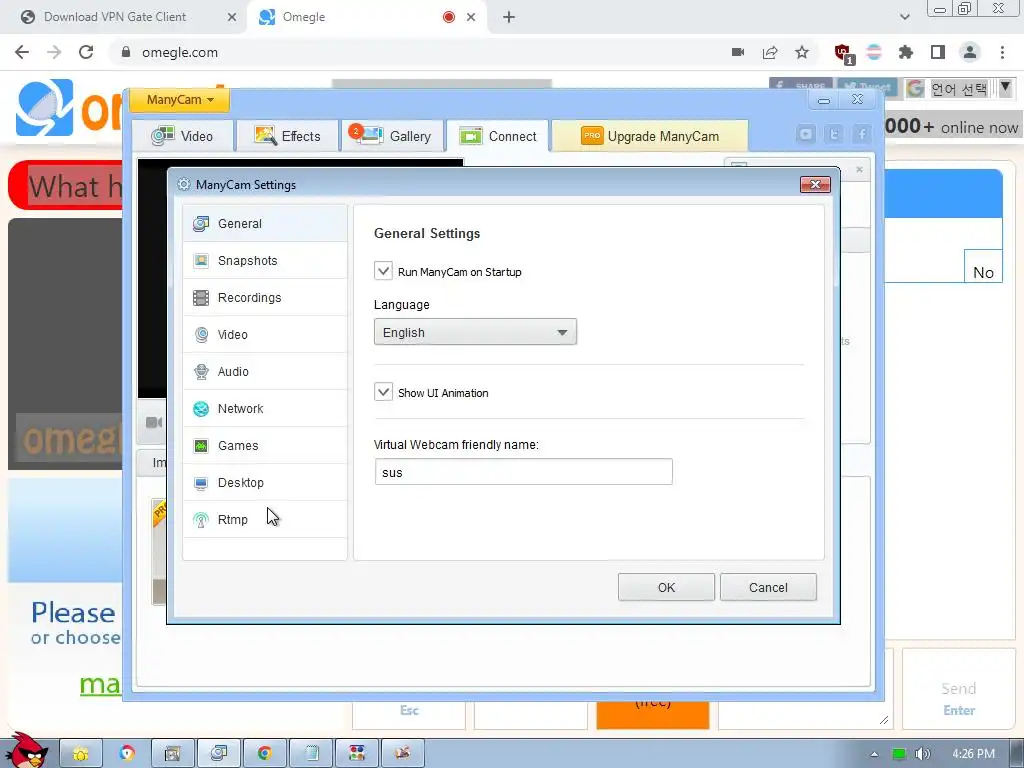Confirm settings with OK button
This screenshot has width=1024, height=768.
666,587
